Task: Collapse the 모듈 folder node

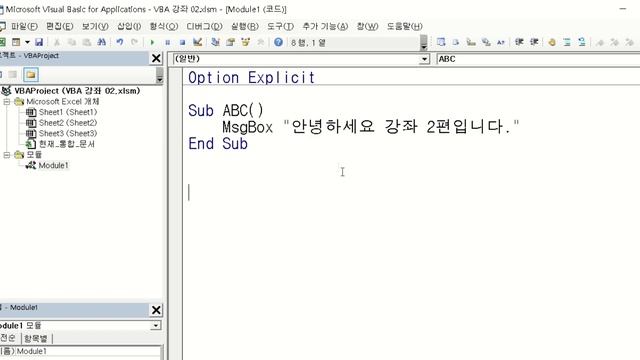Action: tap(7, 155)
